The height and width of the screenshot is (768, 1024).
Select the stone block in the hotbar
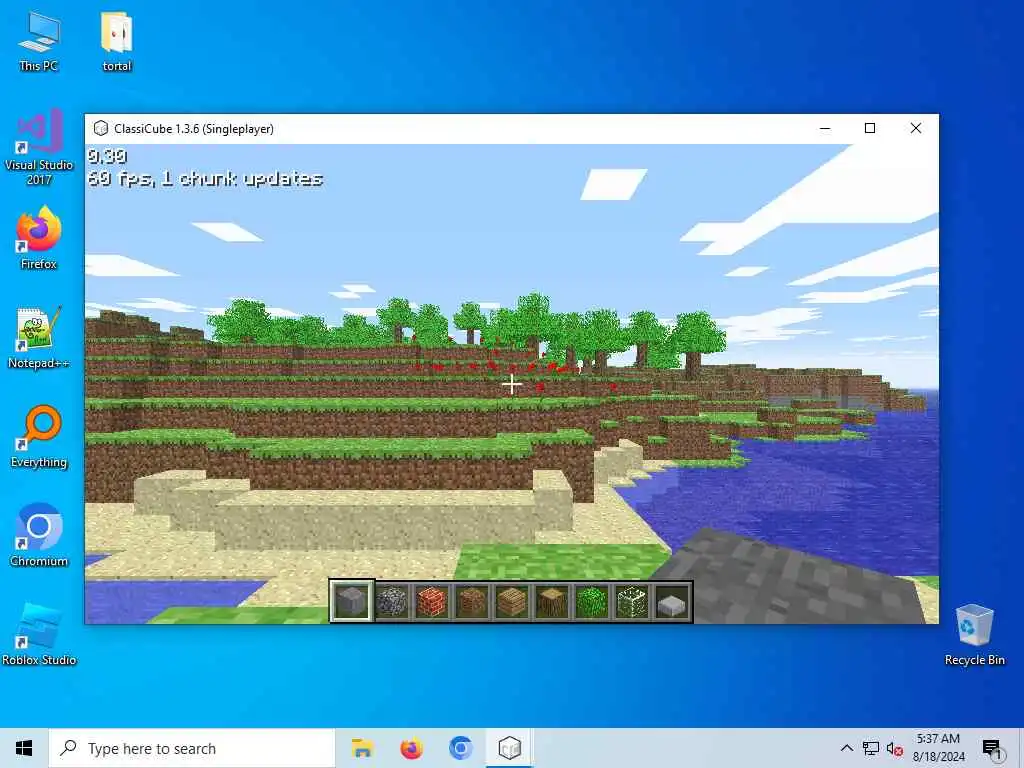pos(351,601)
